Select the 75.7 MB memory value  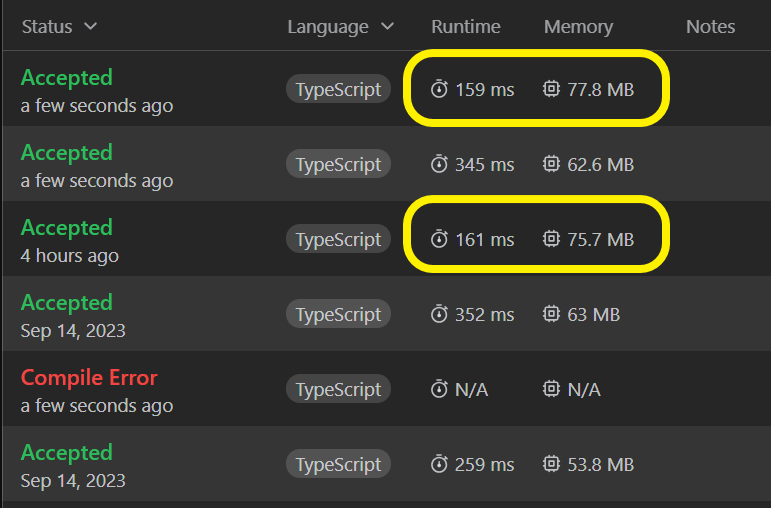(x=601, y=239)
